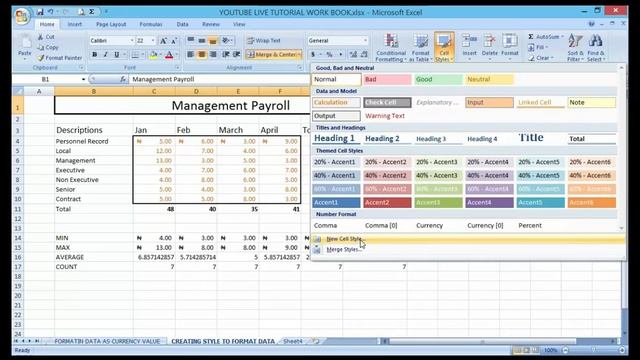Click the Cell Styles button
Viewport: 640px width, 360px height.
coord(444,48)
